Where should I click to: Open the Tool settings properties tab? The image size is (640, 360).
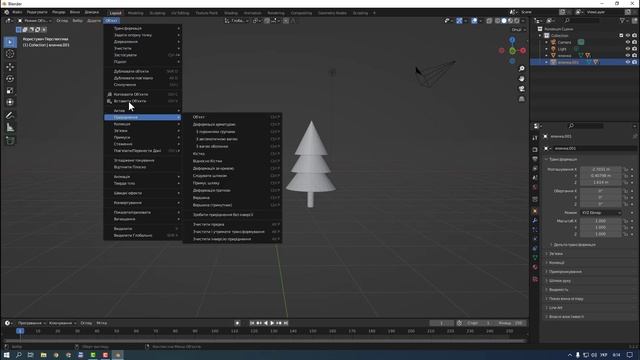pos(535,138)
